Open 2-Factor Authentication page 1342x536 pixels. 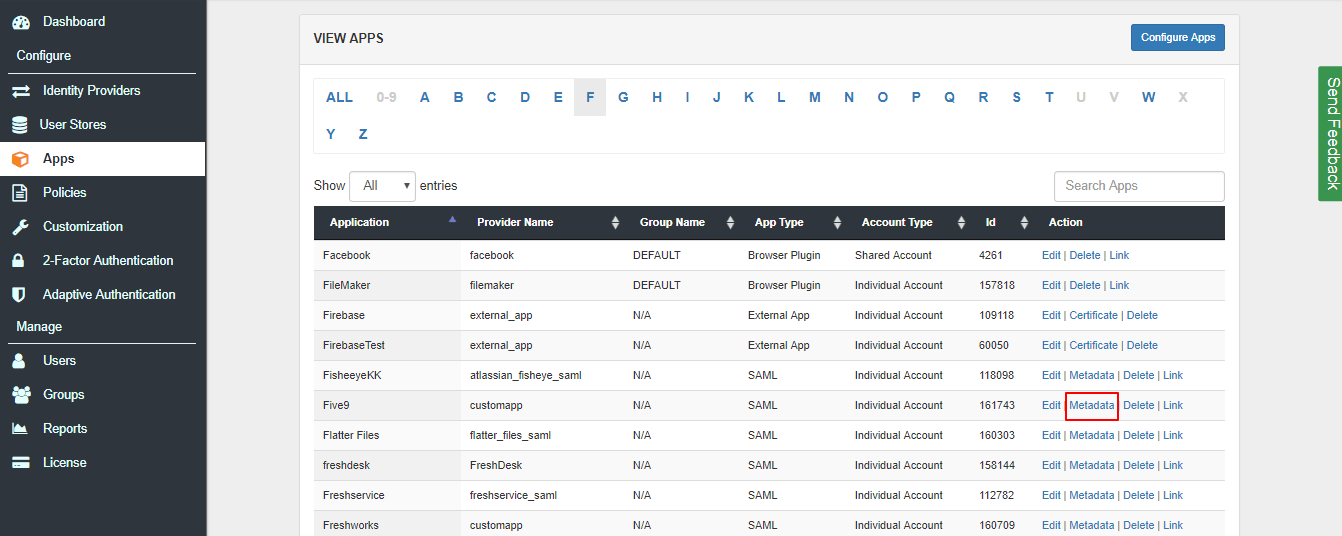click(108, 261)
